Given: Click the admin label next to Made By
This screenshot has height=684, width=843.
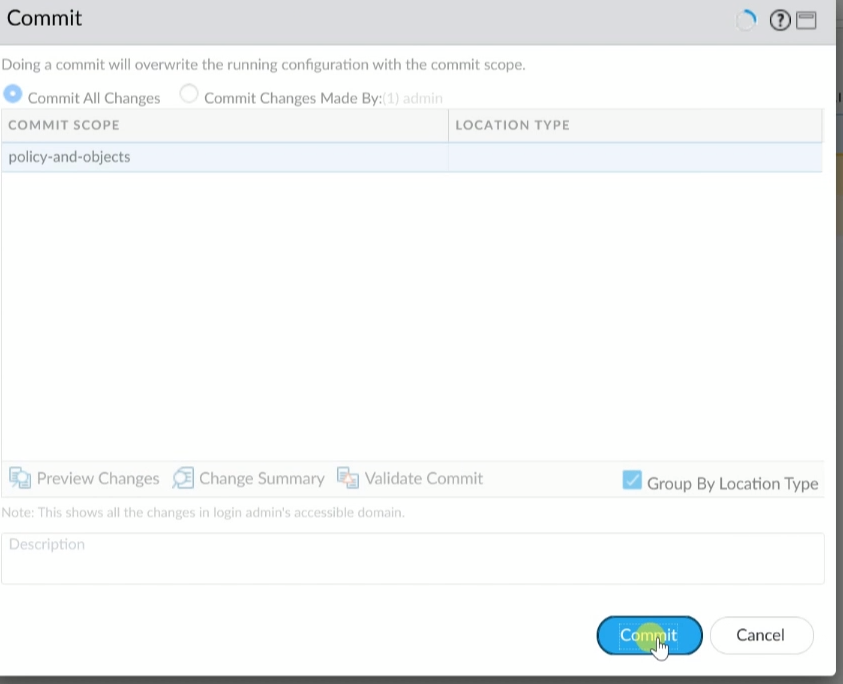Looking at the screenshot, I should pos(423,98).
